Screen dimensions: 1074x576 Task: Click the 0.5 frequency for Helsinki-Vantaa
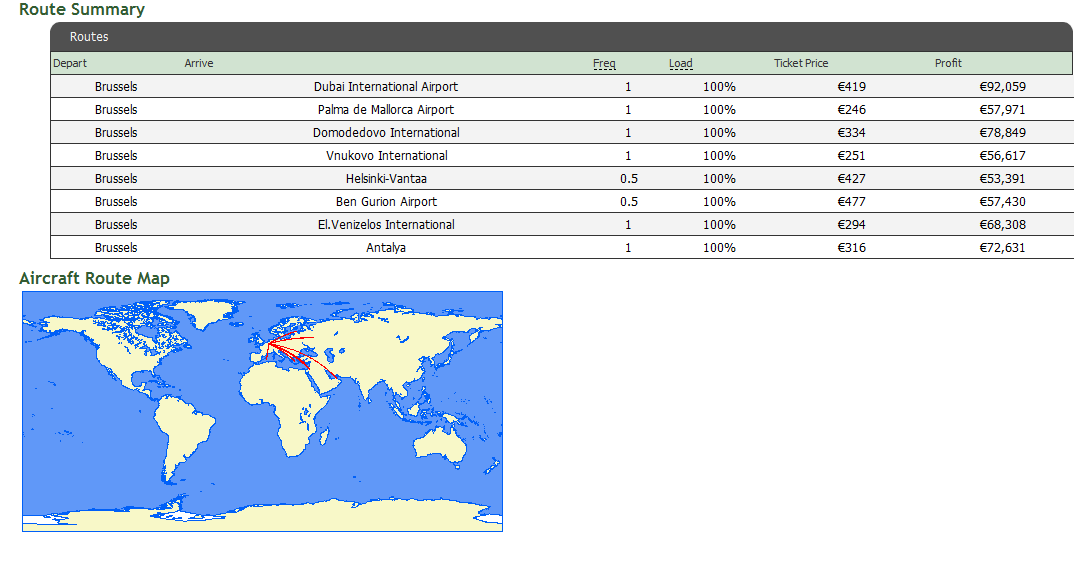[x=629, y=179]
